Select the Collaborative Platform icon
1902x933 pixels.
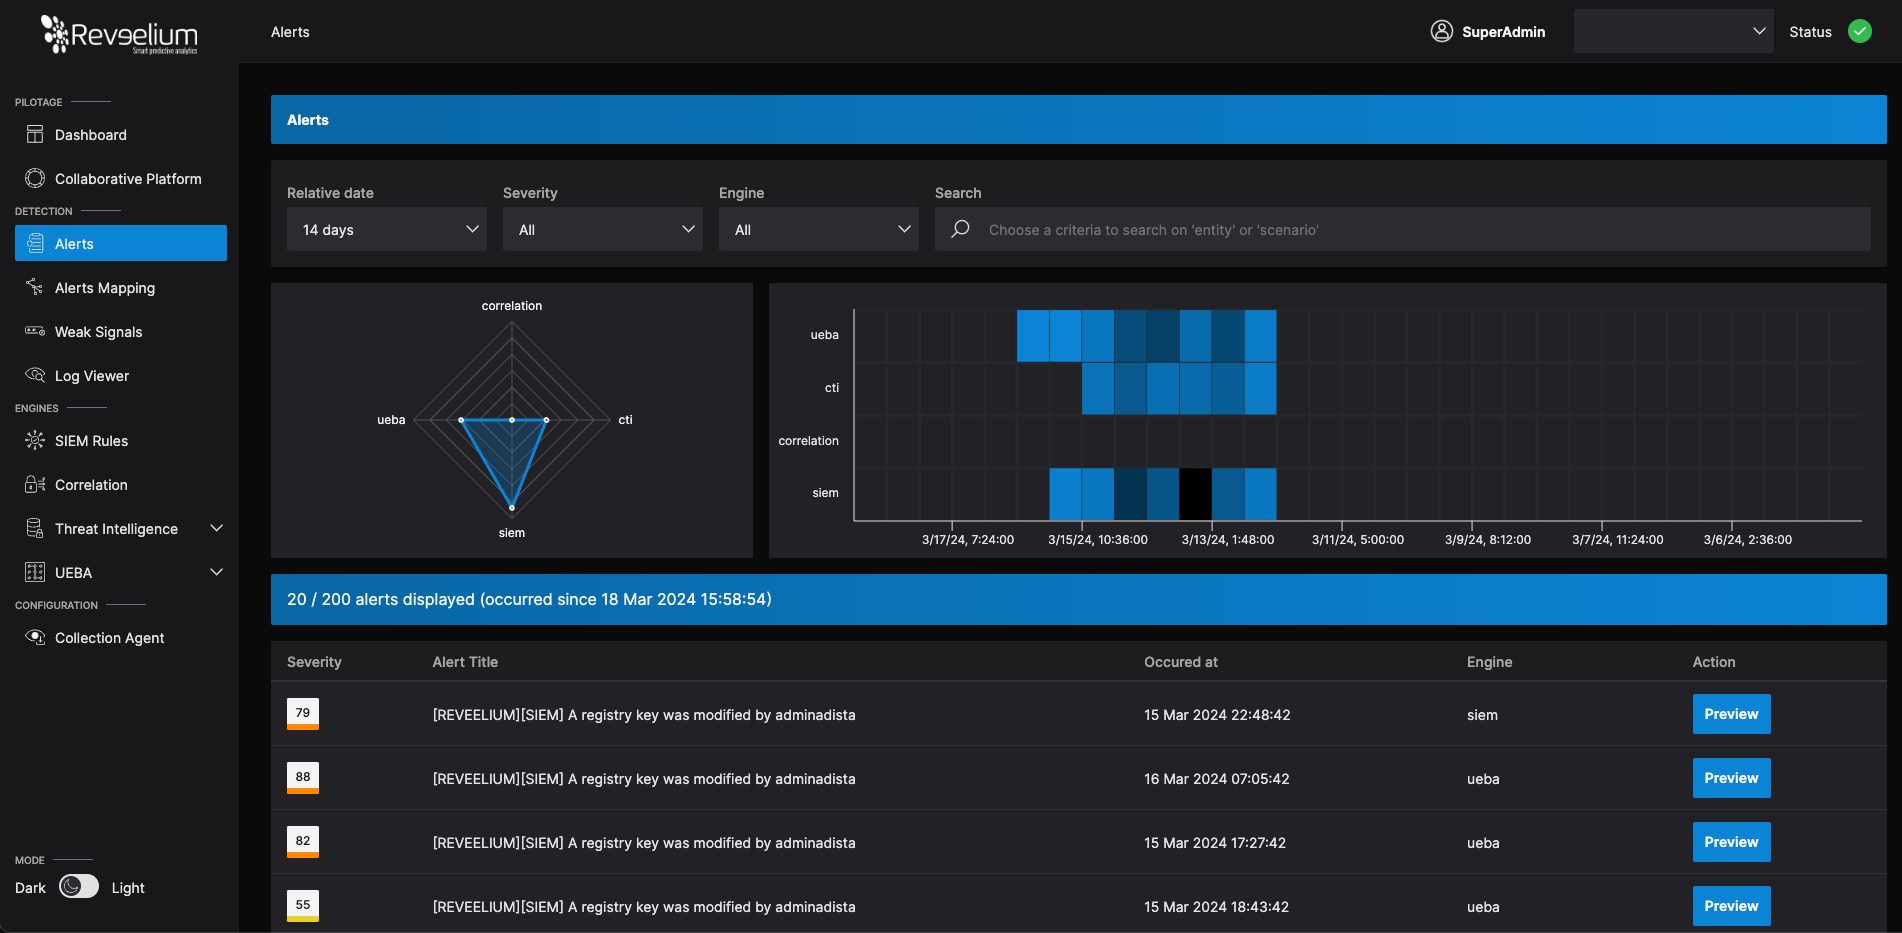35,178
